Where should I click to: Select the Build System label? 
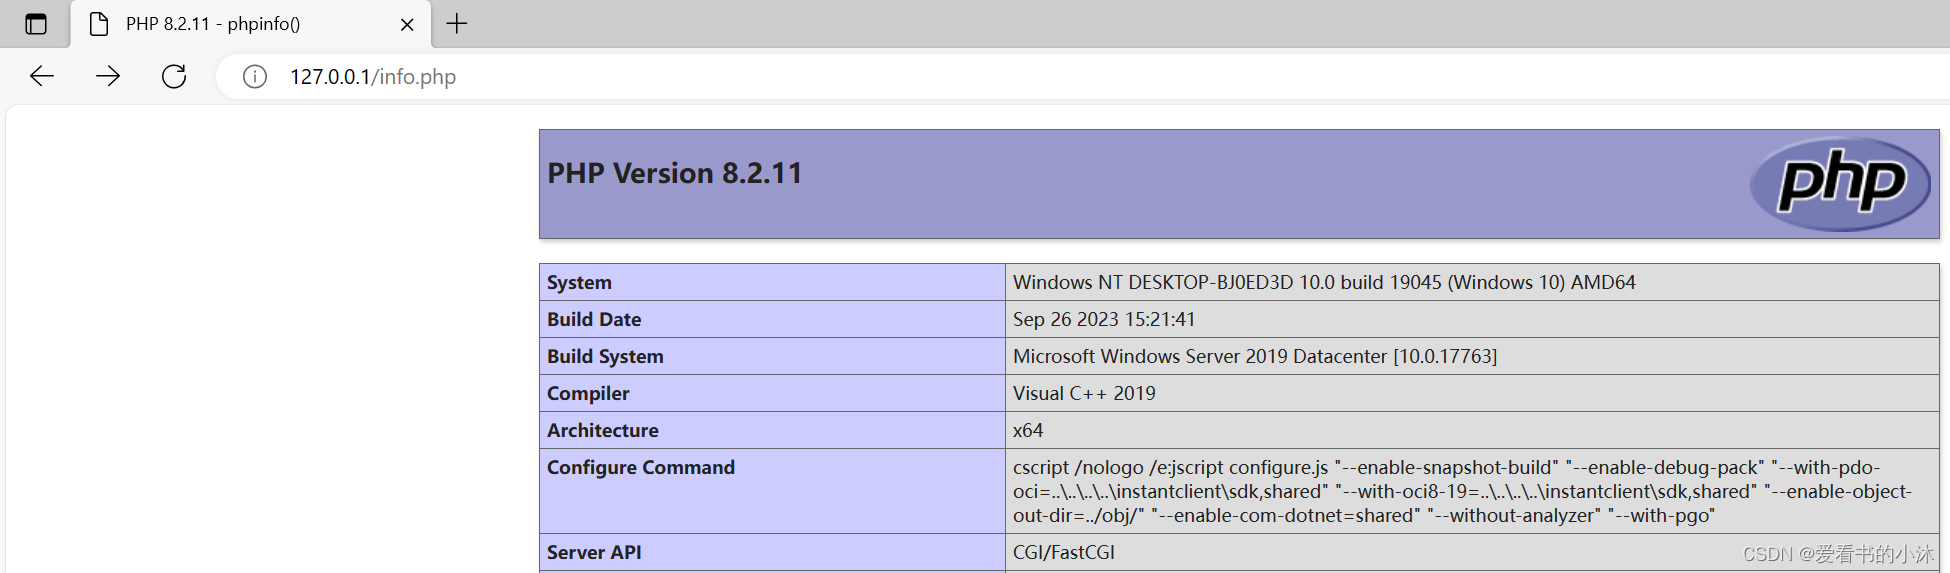pyautogui.click(x=605, y=357)
